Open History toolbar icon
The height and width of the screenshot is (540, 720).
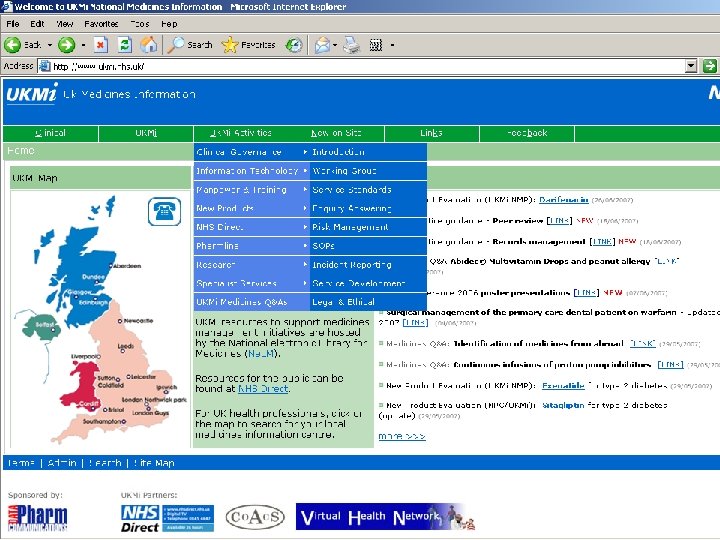click(x=294, y=45)
